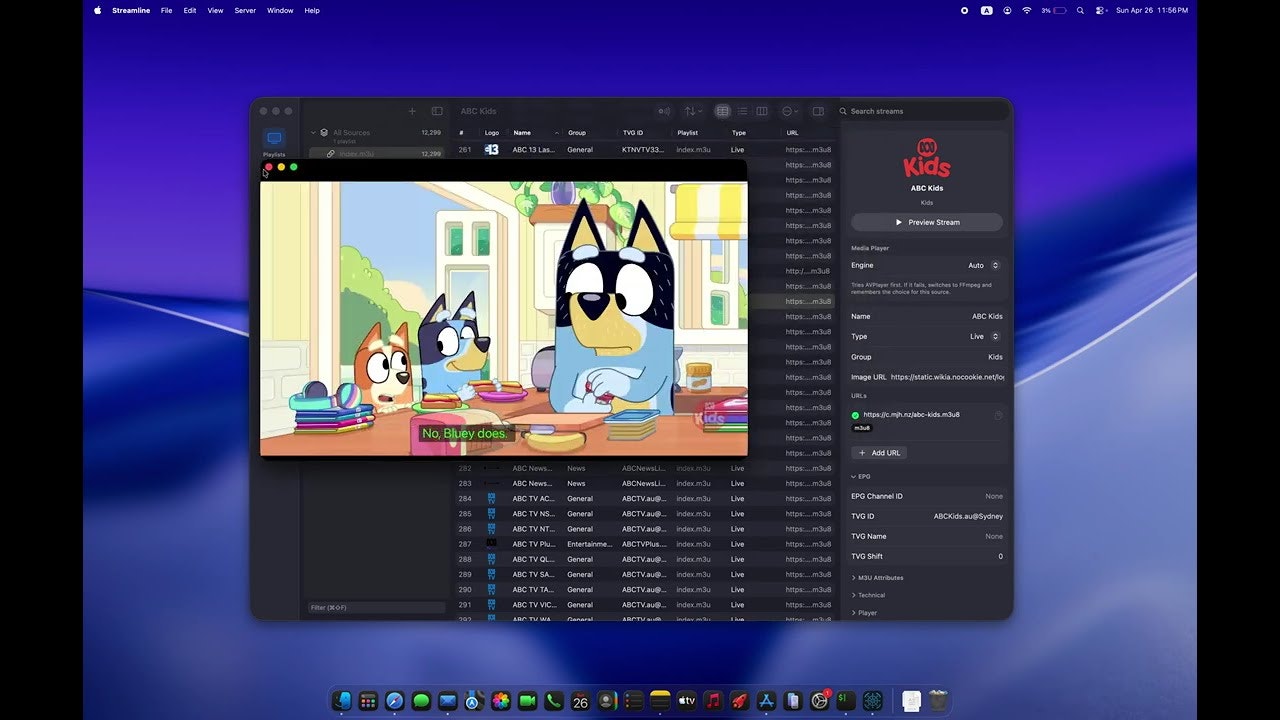Click the m3u8 format tag

861,428
